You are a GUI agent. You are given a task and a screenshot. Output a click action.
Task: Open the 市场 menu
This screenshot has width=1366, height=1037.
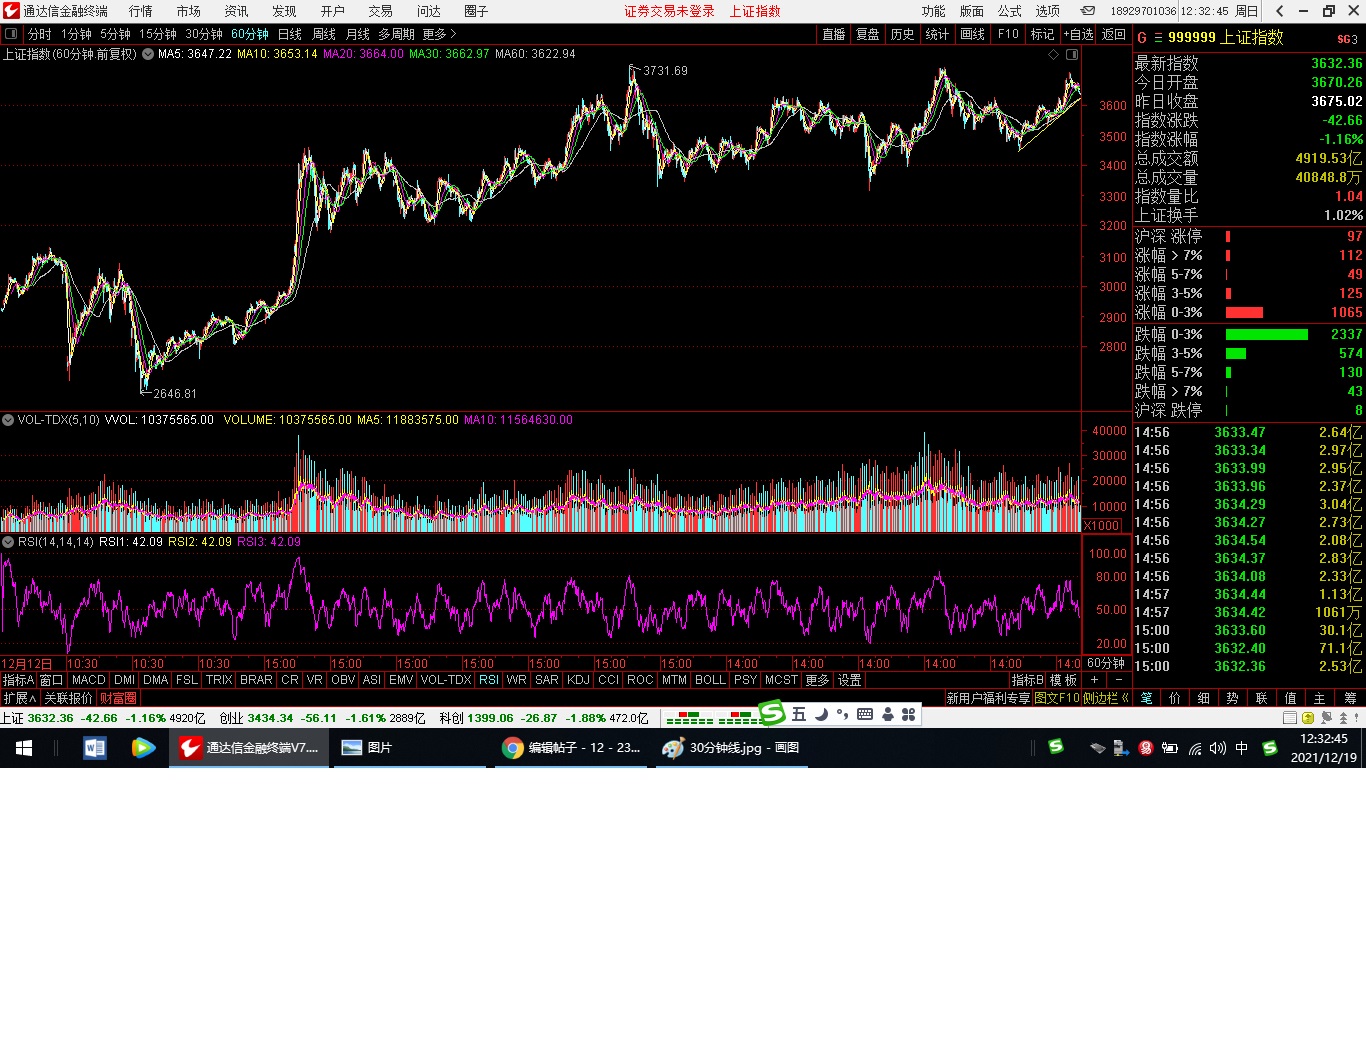point(188,11)
